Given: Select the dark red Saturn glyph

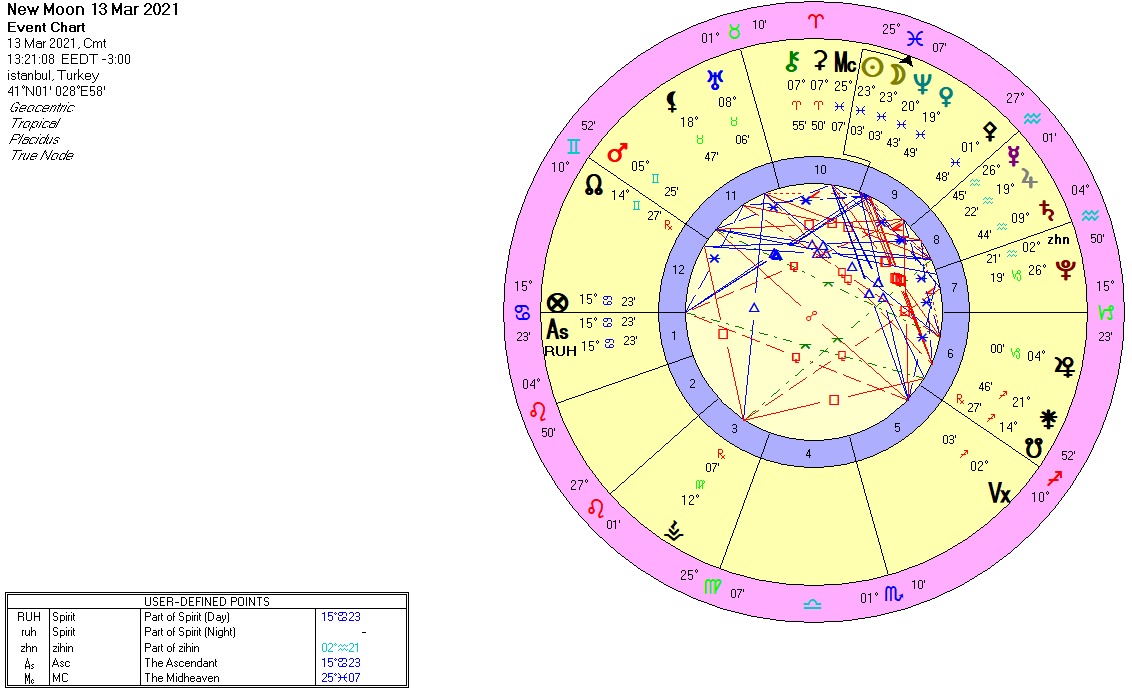Looking at the screenshot, I should tap(1048, 210).
